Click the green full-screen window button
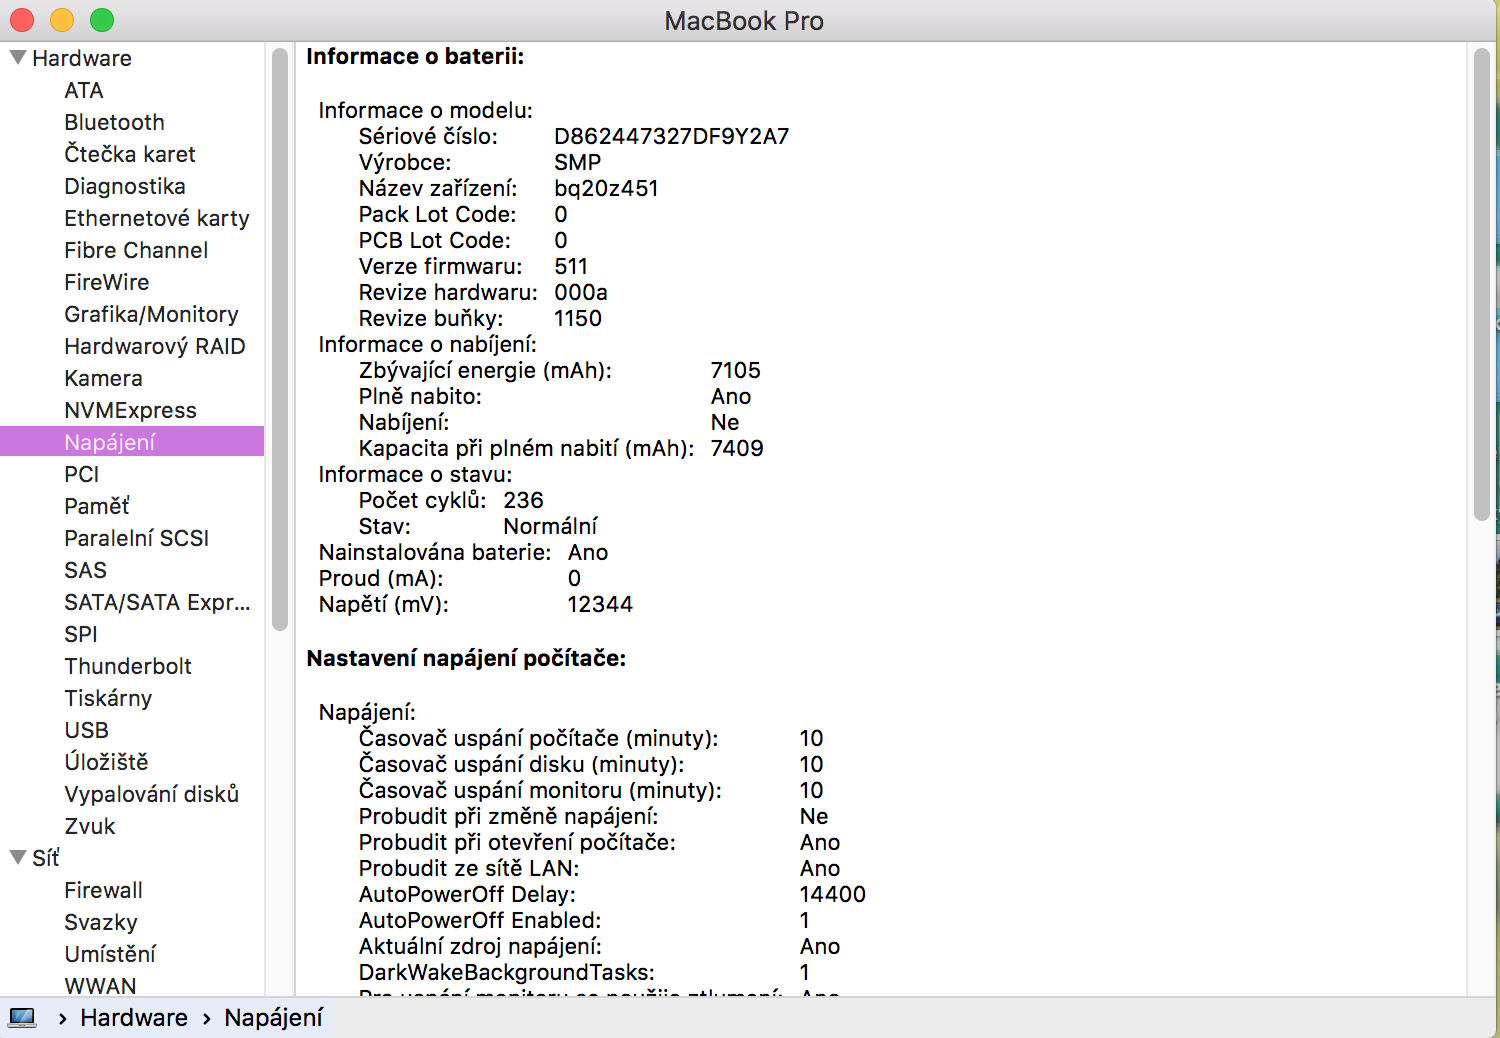 pos(102,20)
